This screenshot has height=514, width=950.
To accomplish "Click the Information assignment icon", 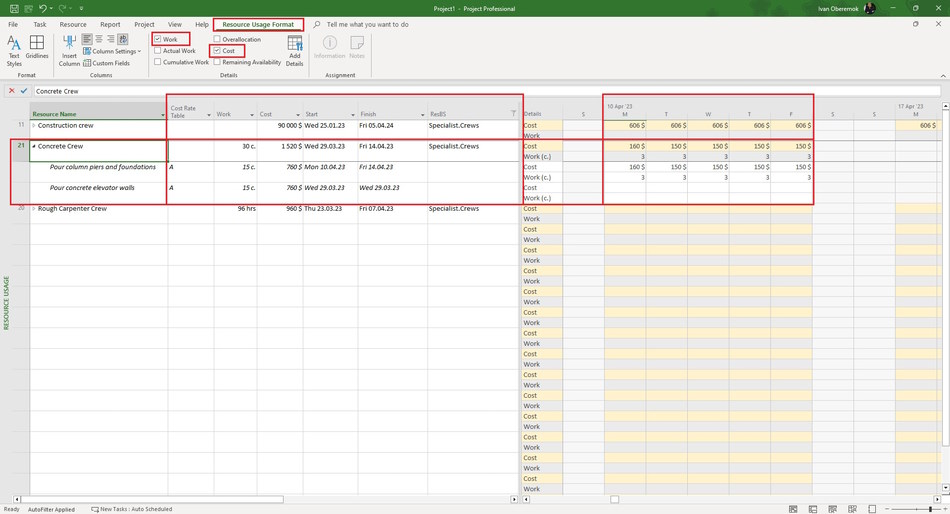I will [330, 47].
